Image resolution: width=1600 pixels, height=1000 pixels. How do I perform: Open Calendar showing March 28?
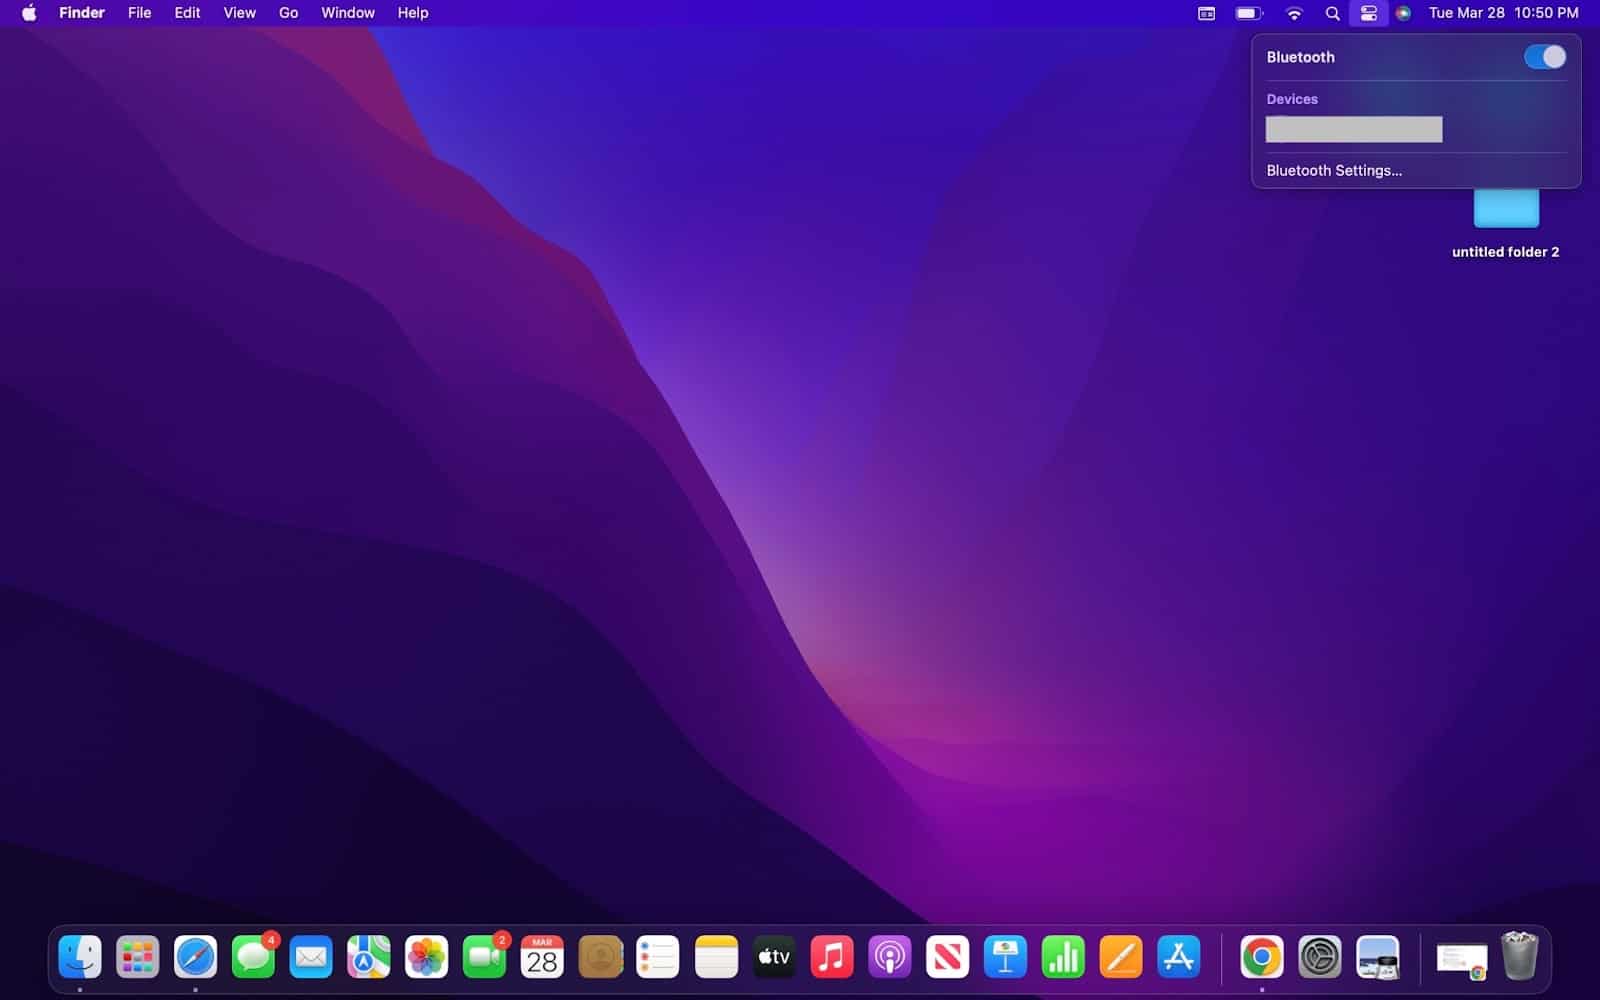pos(542,957)
